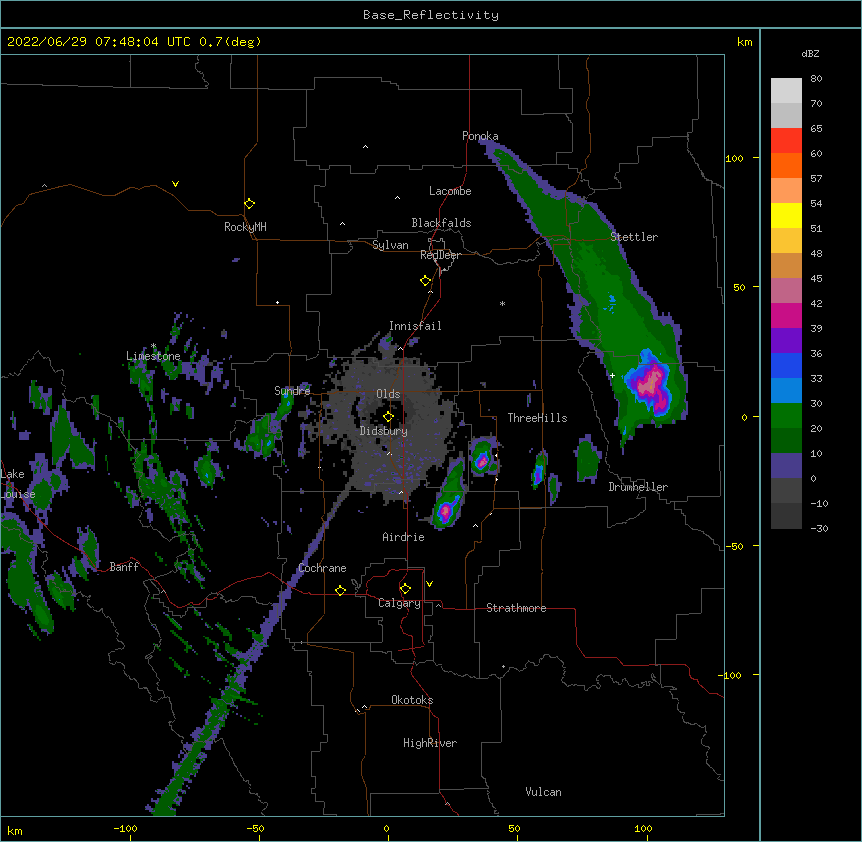Select the Vulcan label
This screenshot has width=862, height=842.
pyautogui.click(x=543, y=792)
